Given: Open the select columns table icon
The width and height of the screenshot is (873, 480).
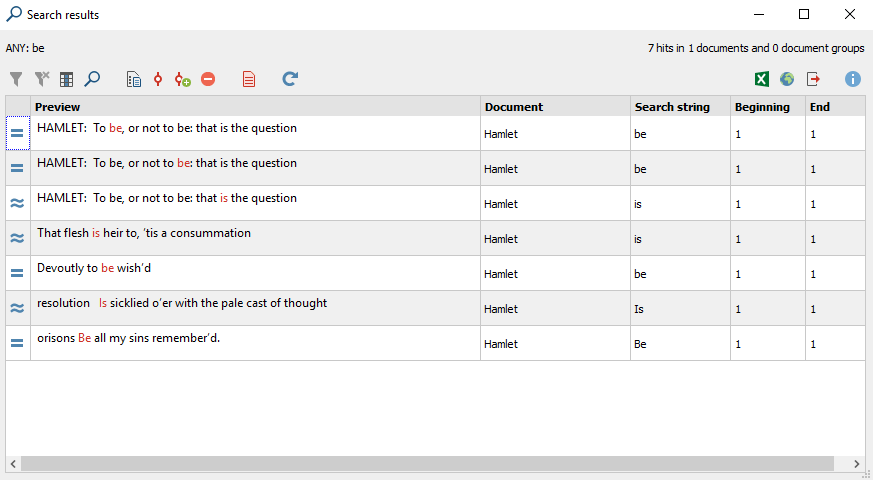Looking at the screenshot, I should (x=67, y=80).
